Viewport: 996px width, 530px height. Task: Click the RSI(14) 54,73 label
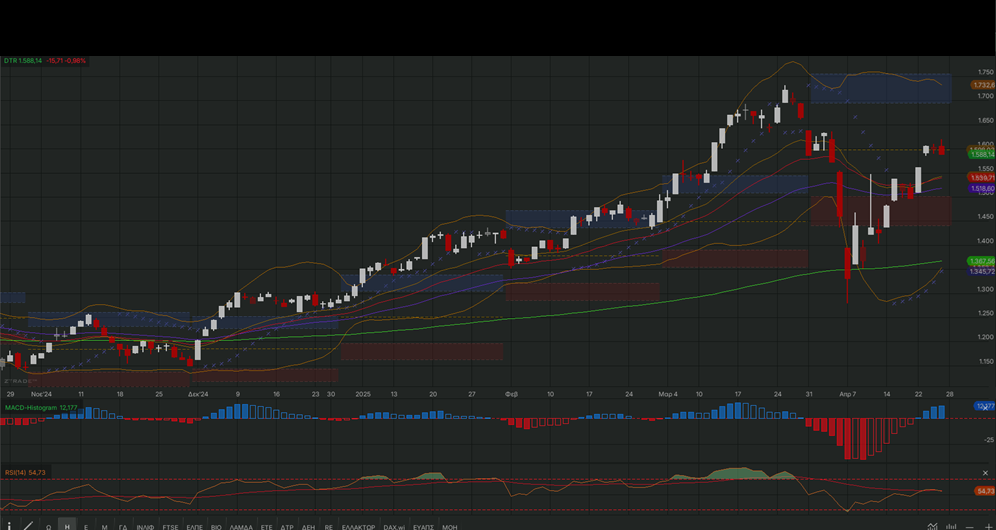25,472
